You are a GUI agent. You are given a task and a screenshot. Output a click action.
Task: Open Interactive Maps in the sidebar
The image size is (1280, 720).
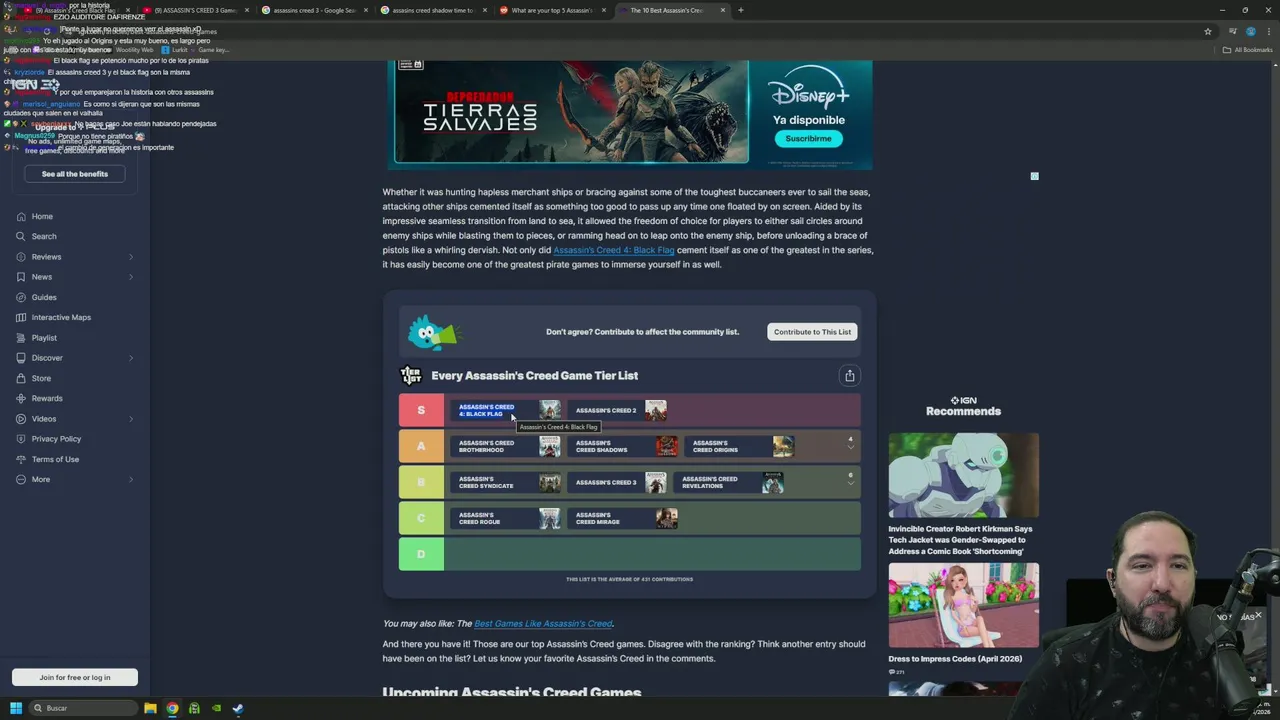click(61, 317)
